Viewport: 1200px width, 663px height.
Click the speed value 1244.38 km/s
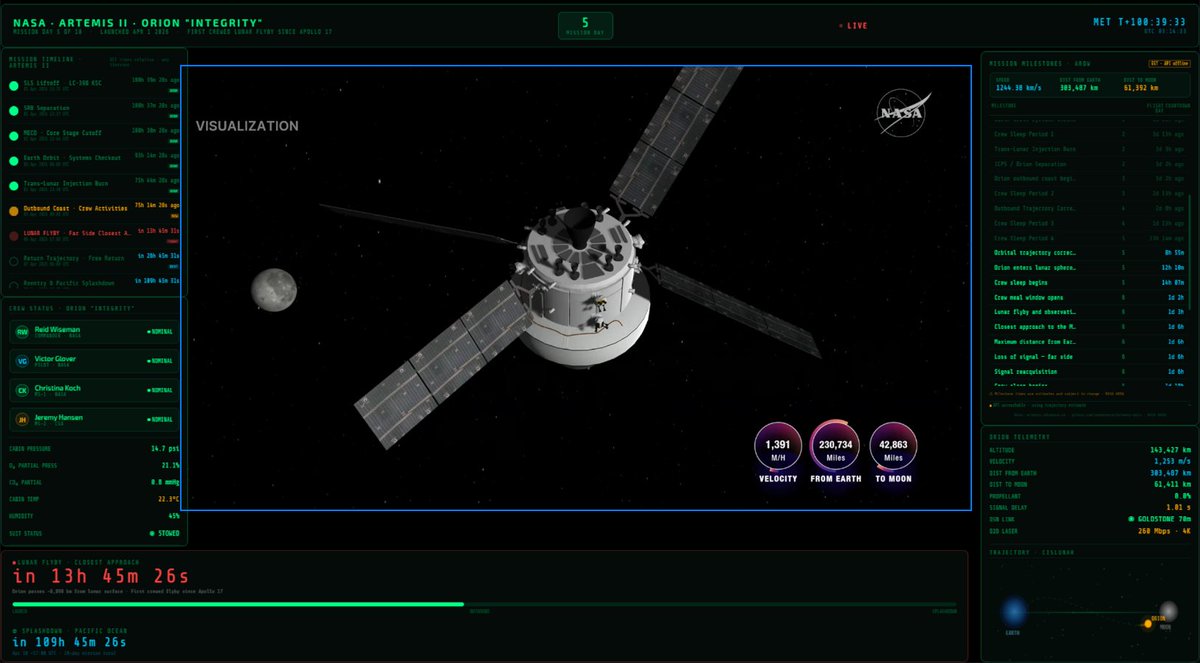(1019, 88)
